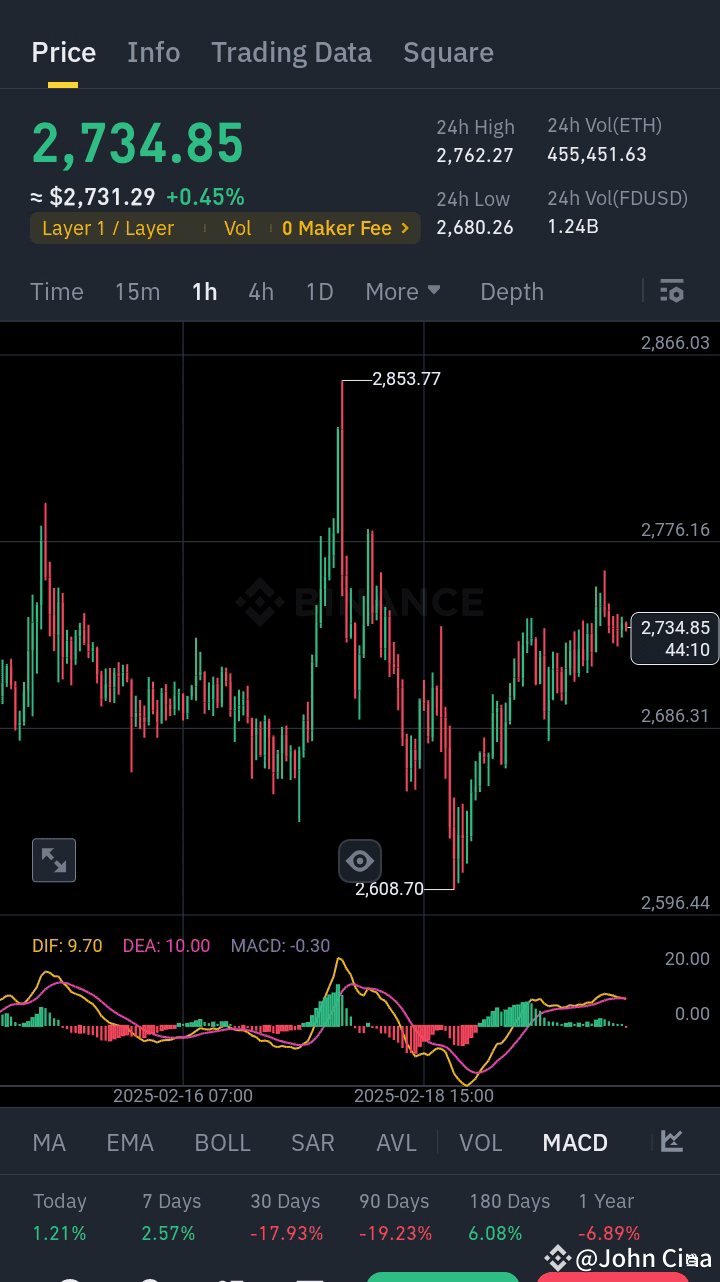Open chart settings icon beside Depth
This screenshot has width=720, height=1282.
tap(672, 291)
